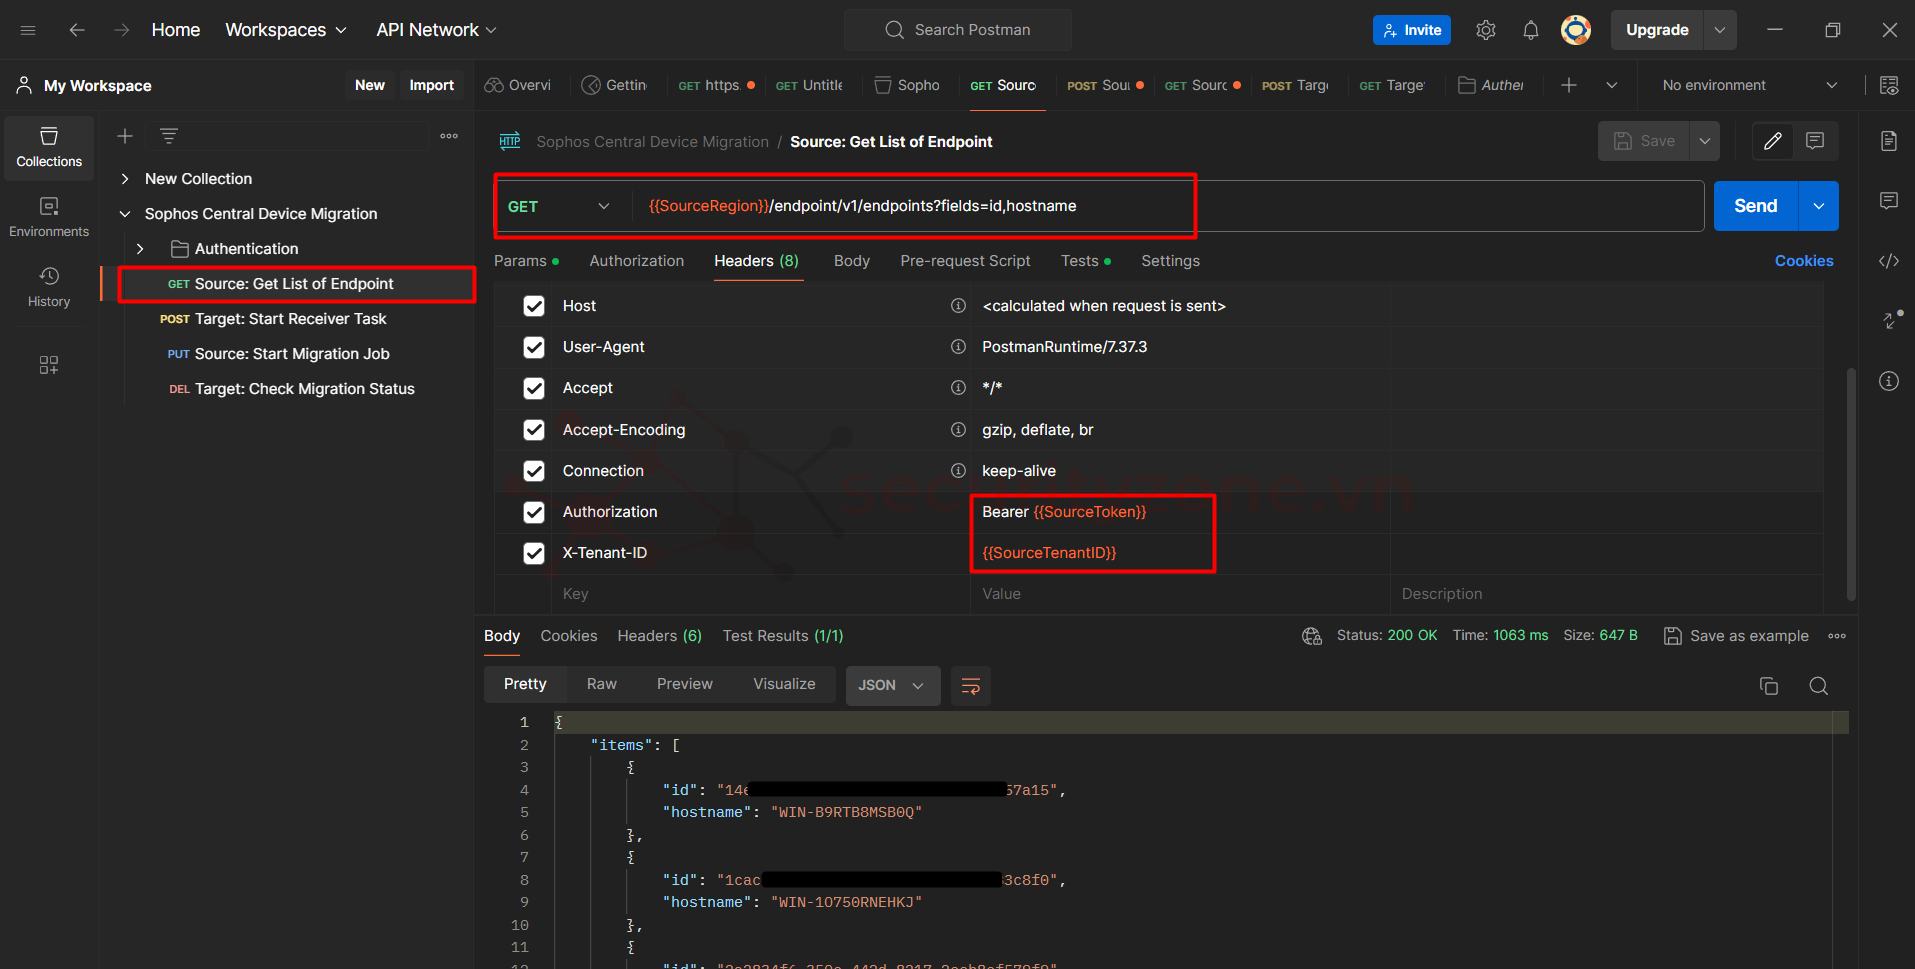Open the API Network dropdown
Viewport: 1915px width, 969px height.
436,30
